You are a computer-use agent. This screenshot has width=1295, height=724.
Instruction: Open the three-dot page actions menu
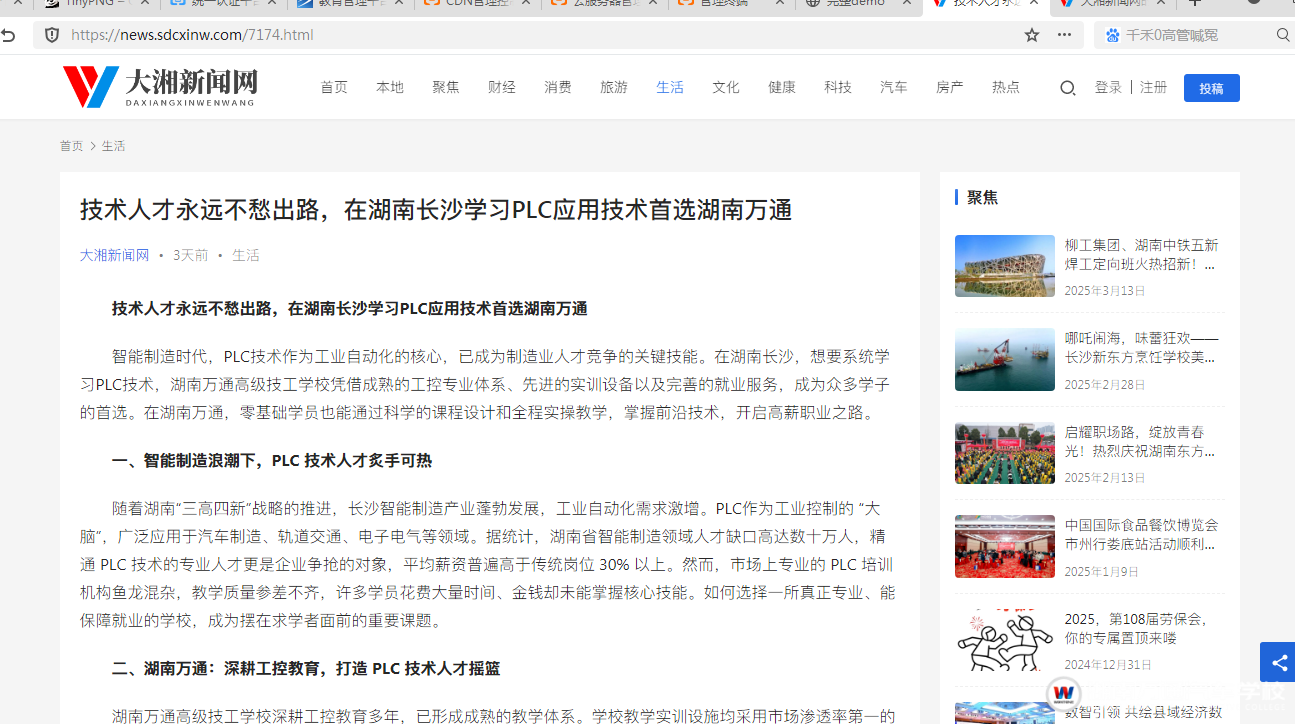(x=1064, y=35)
